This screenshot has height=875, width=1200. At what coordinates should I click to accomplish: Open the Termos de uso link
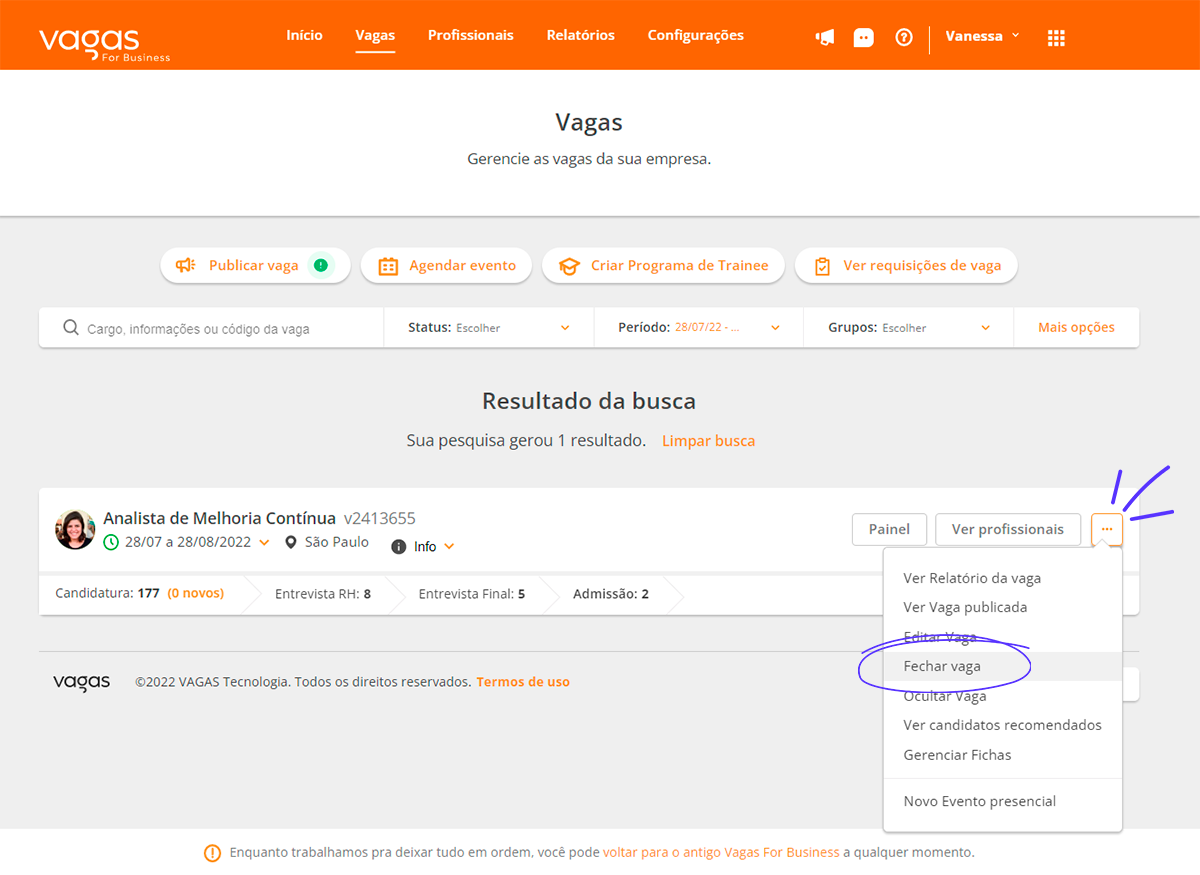click(523, 682)
